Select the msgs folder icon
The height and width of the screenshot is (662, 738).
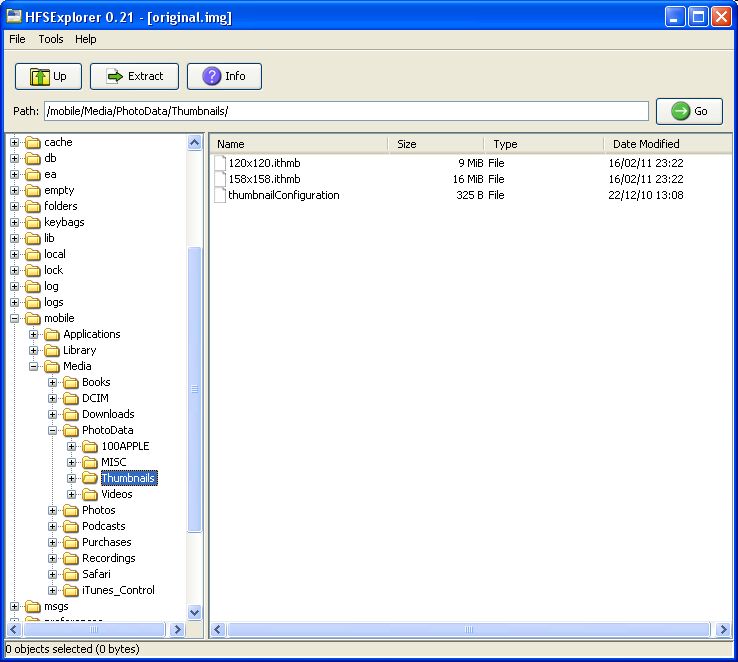pos(33,606)
